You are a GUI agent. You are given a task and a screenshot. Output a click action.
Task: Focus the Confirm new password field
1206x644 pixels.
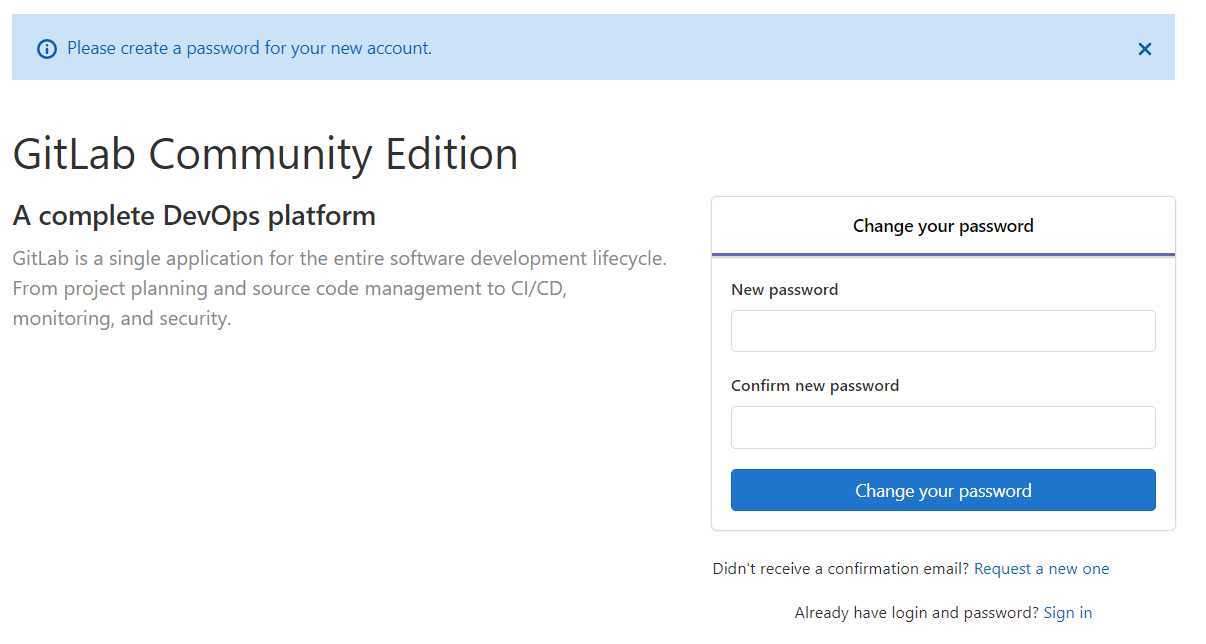(943, 427)
